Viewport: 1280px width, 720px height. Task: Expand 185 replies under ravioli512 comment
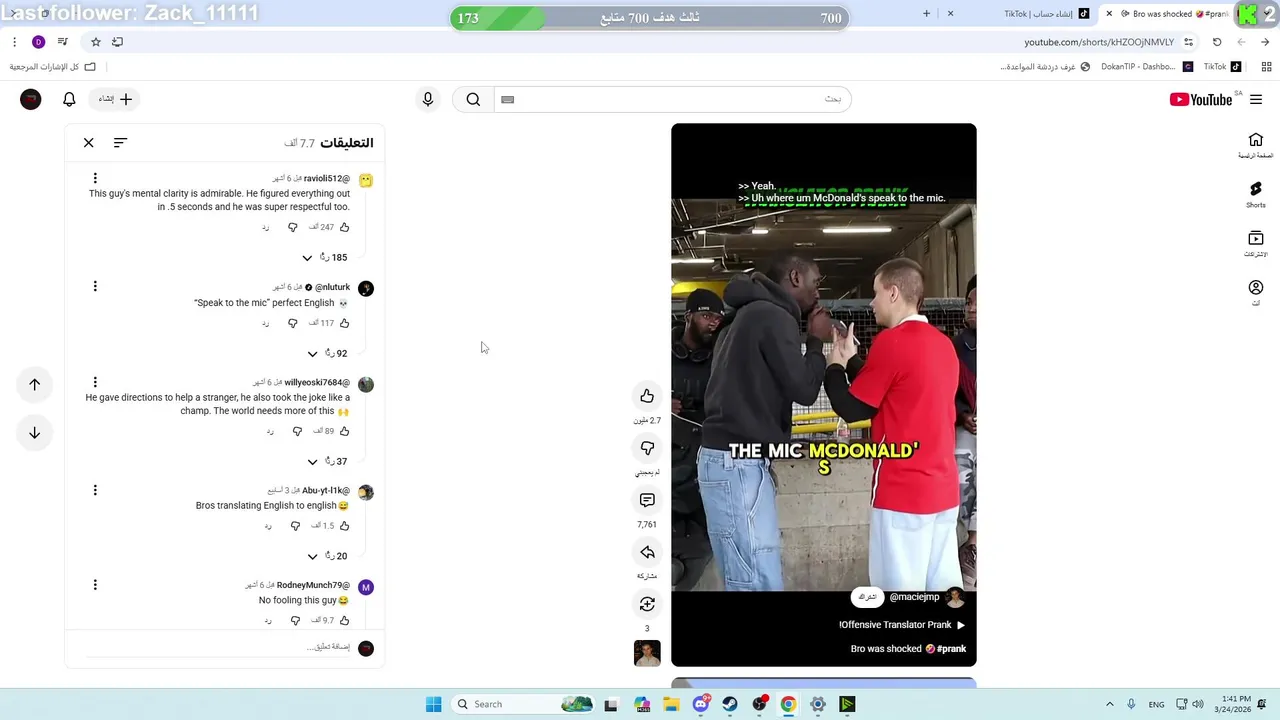point(325,258)
